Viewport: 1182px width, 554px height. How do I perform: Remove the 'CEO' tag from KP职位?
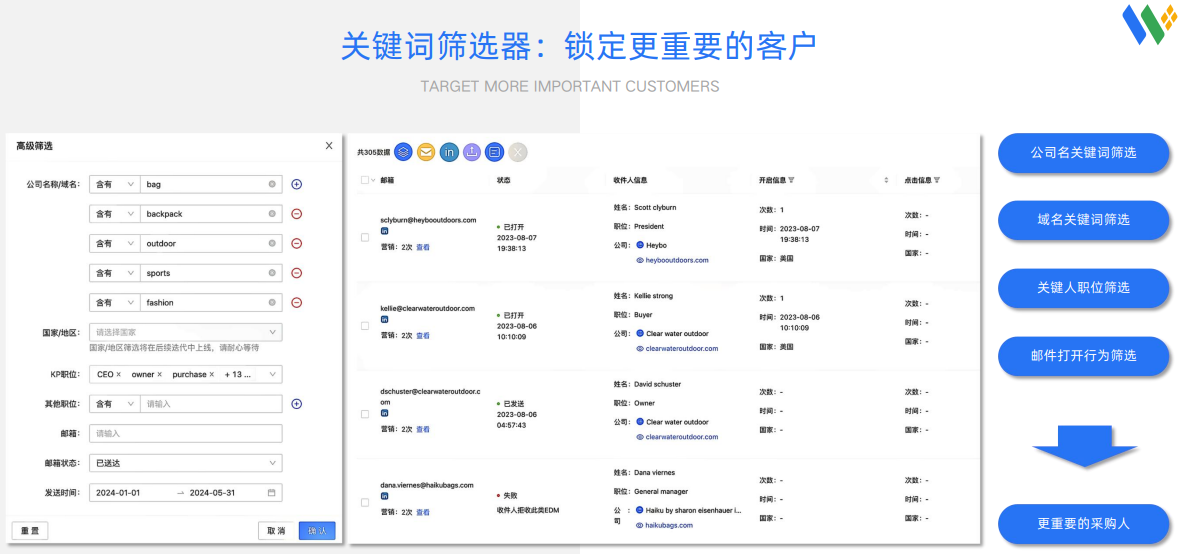(x=118, y=375)
